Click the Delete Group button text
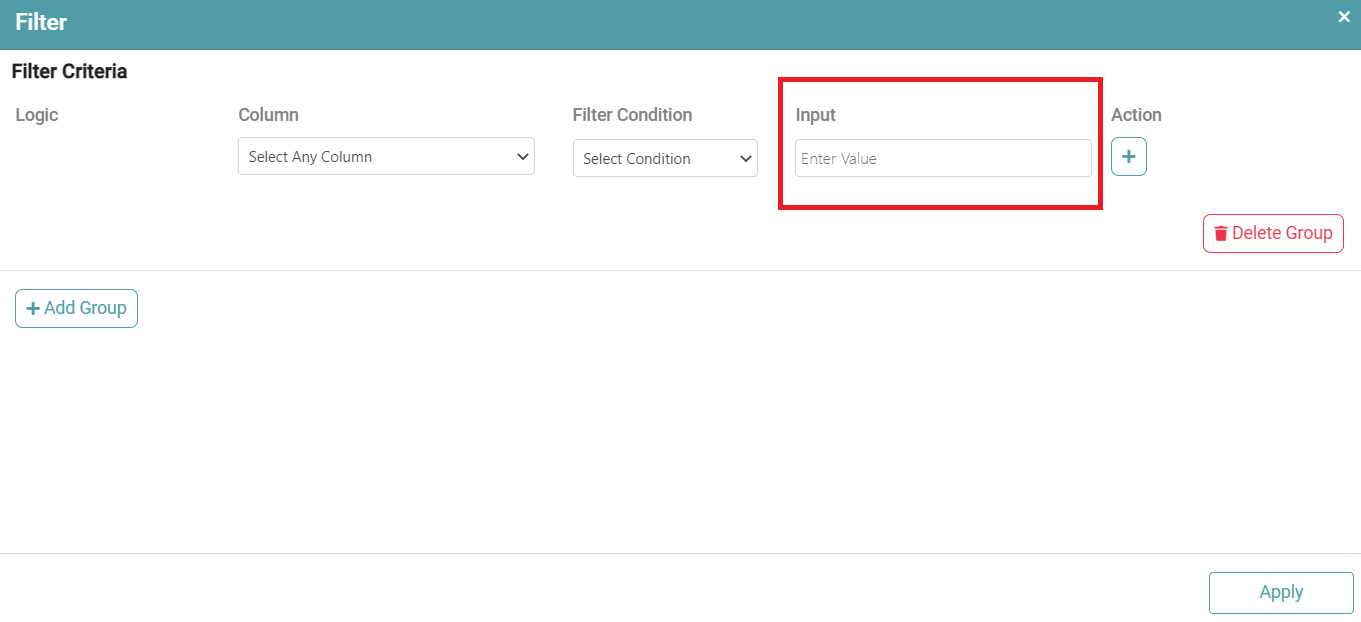The image size is (1361, 622). click(1282, 233)
